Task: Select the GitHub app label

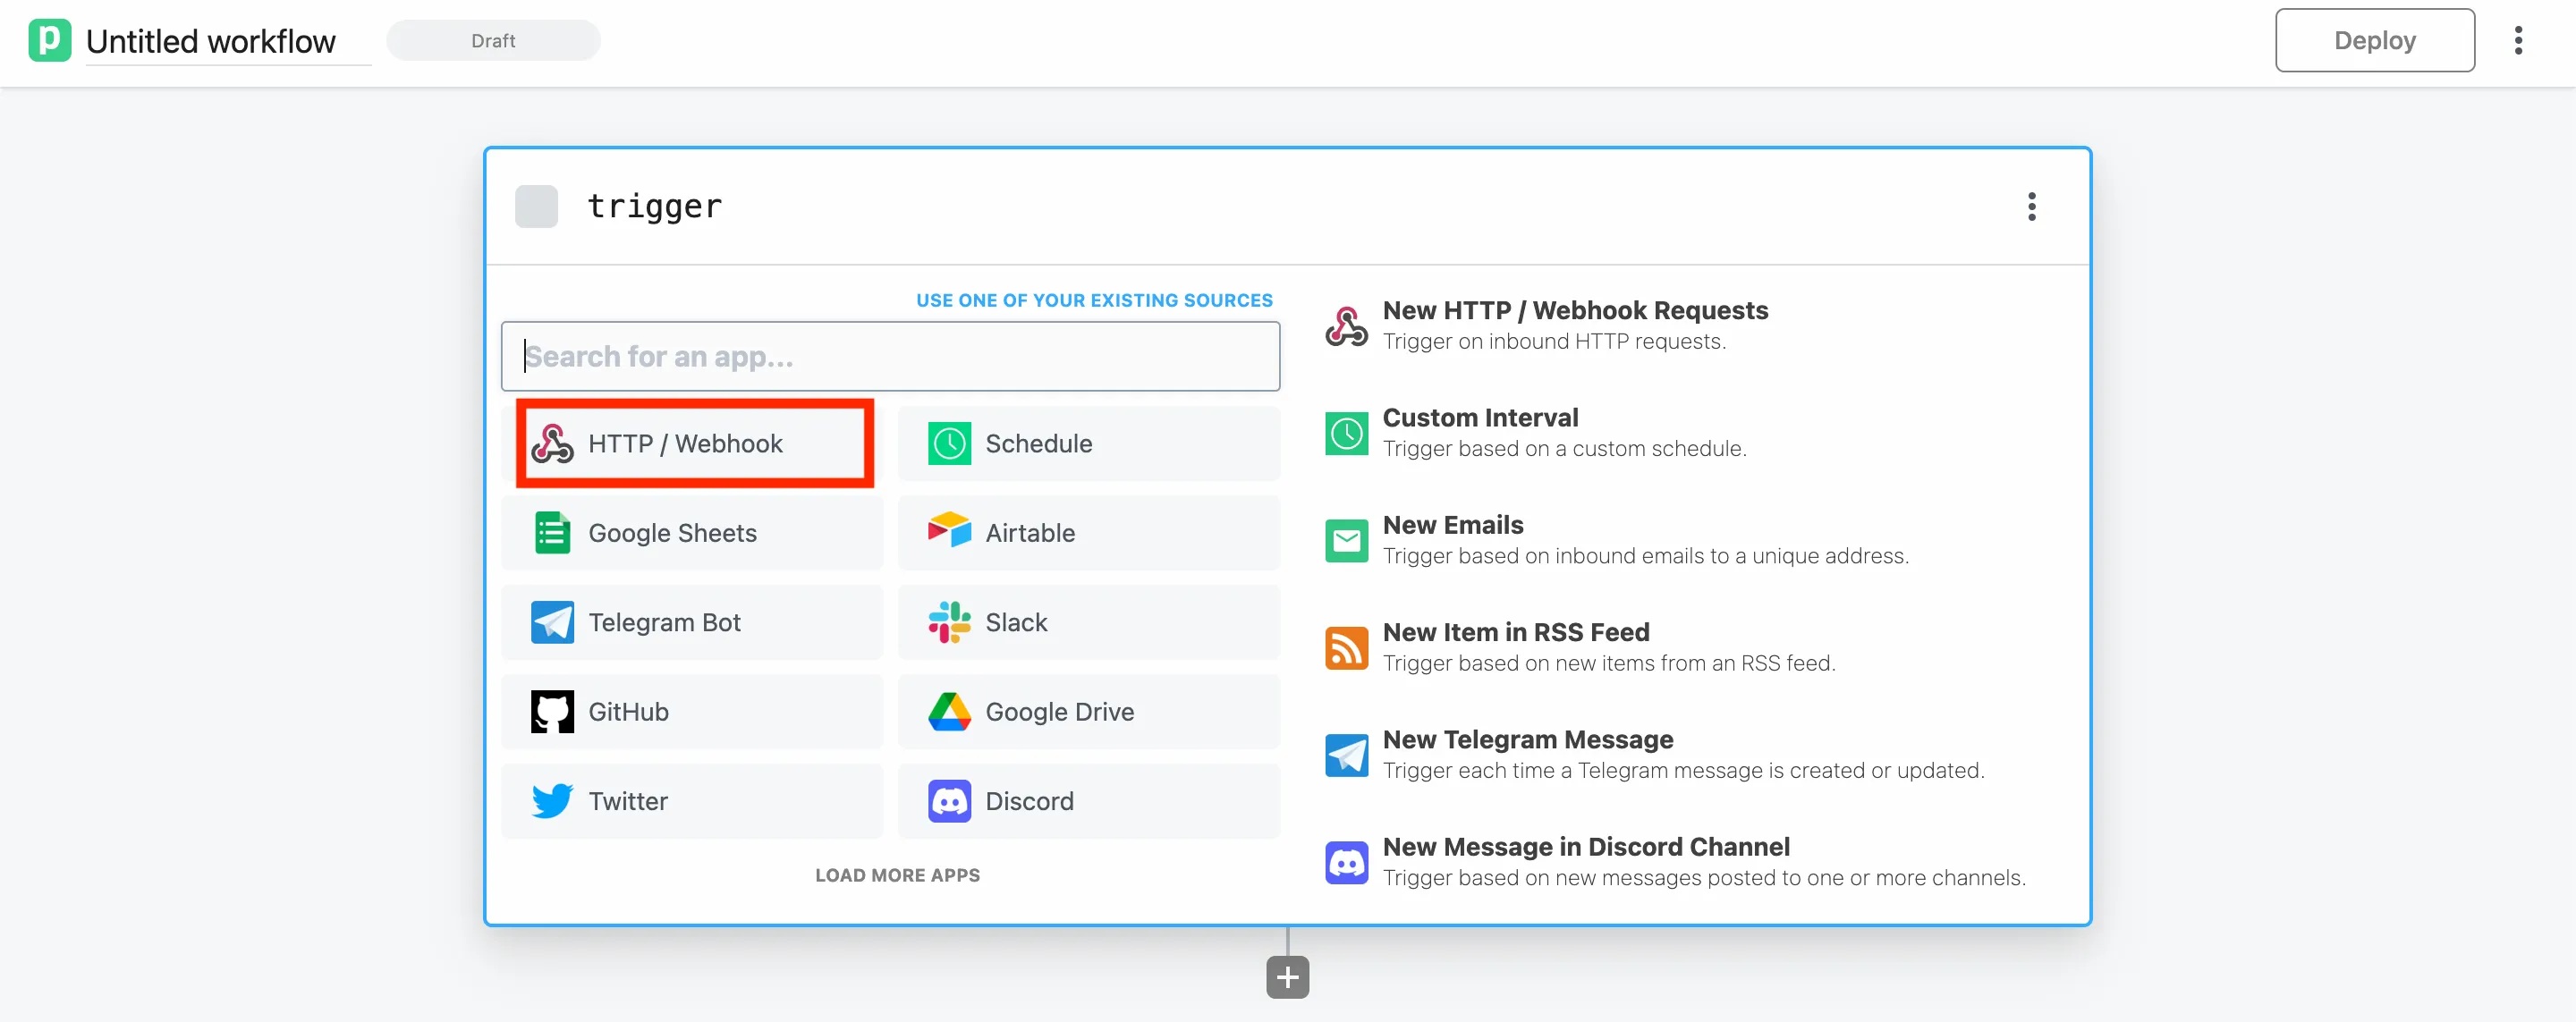Action: click(628, 711)
